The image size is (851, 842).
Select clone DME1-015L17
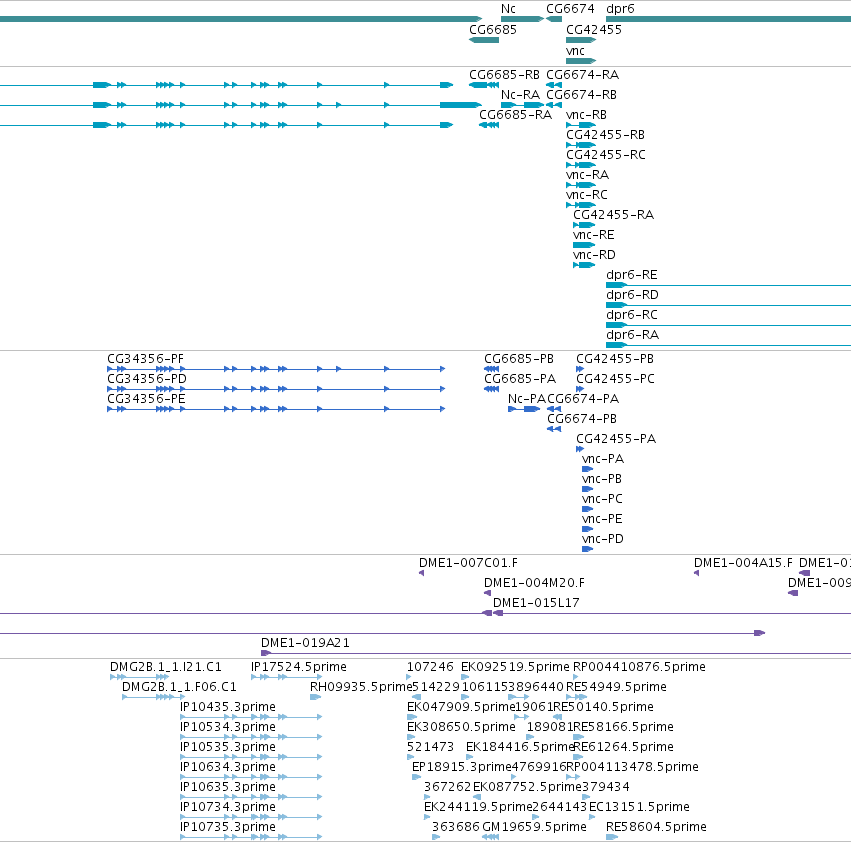(x=536, y=603)
